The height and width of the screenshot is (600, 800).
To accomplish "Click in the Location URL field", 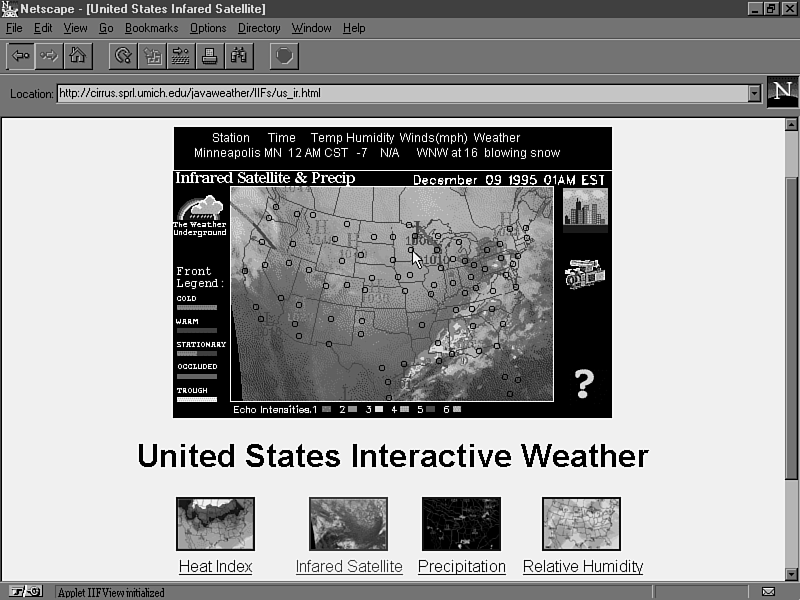I will (400, 94).
